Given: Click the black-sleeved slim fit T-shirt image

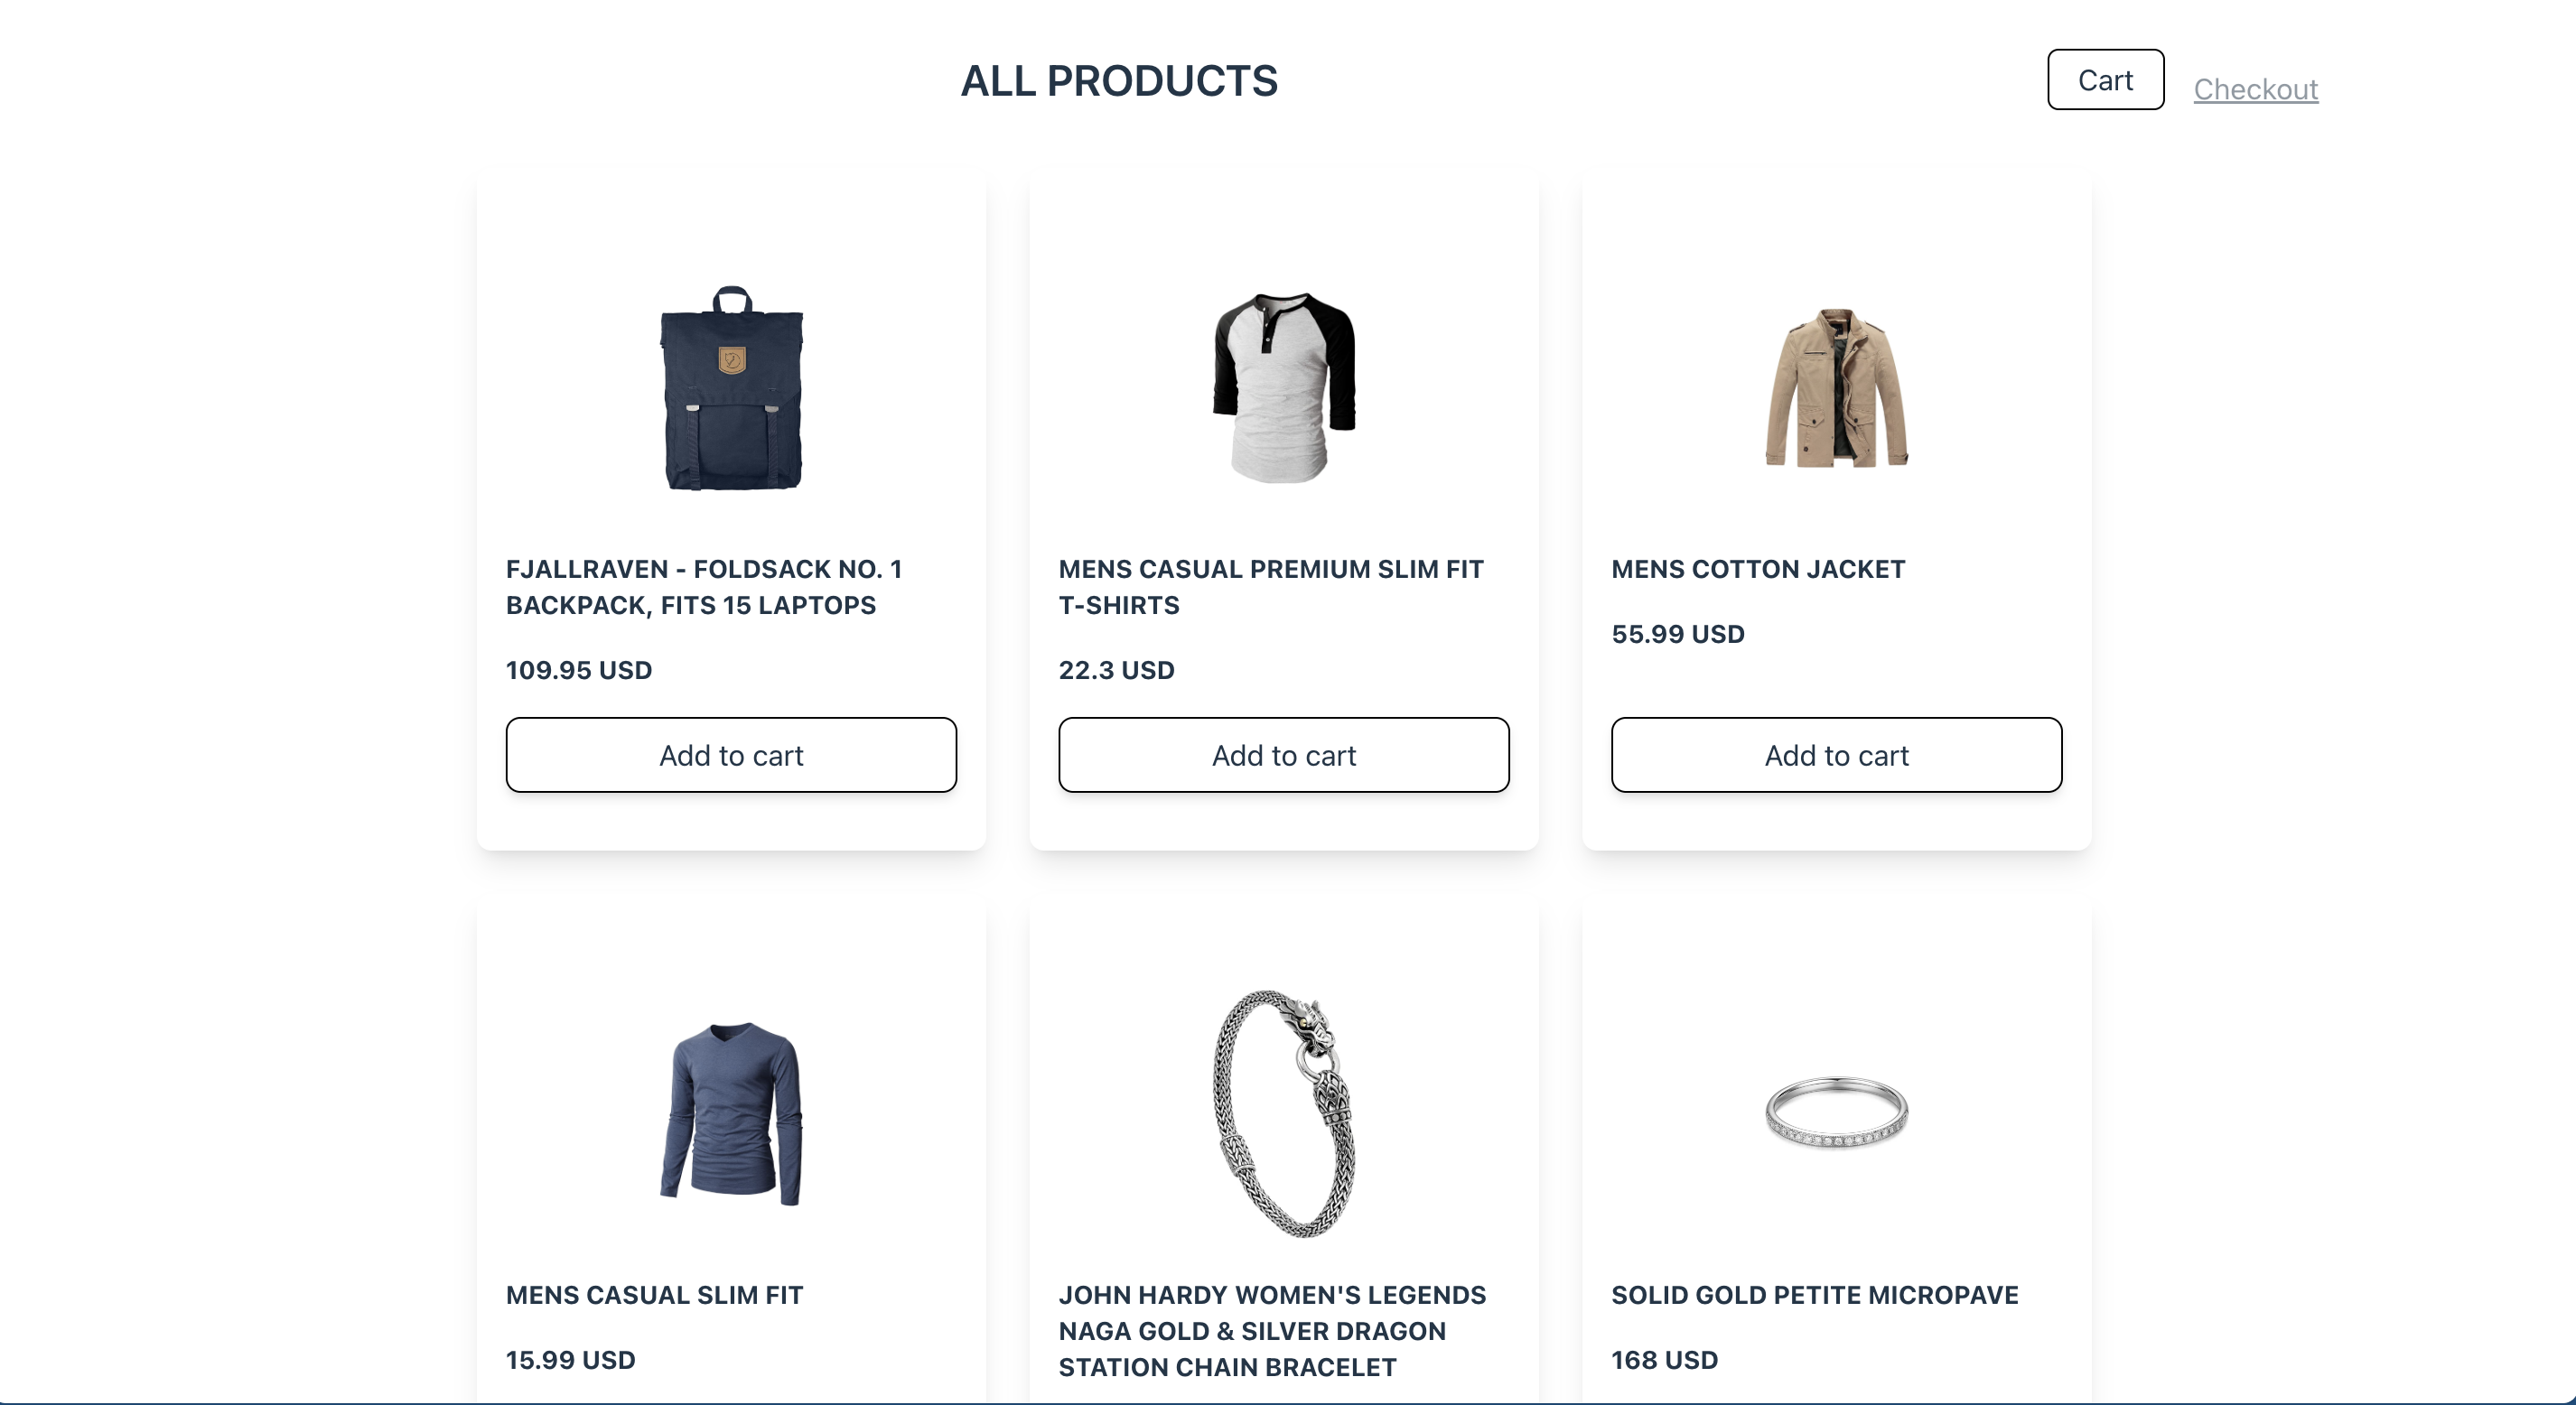Looking at the screenshot, I should [x=1284, y=388].
